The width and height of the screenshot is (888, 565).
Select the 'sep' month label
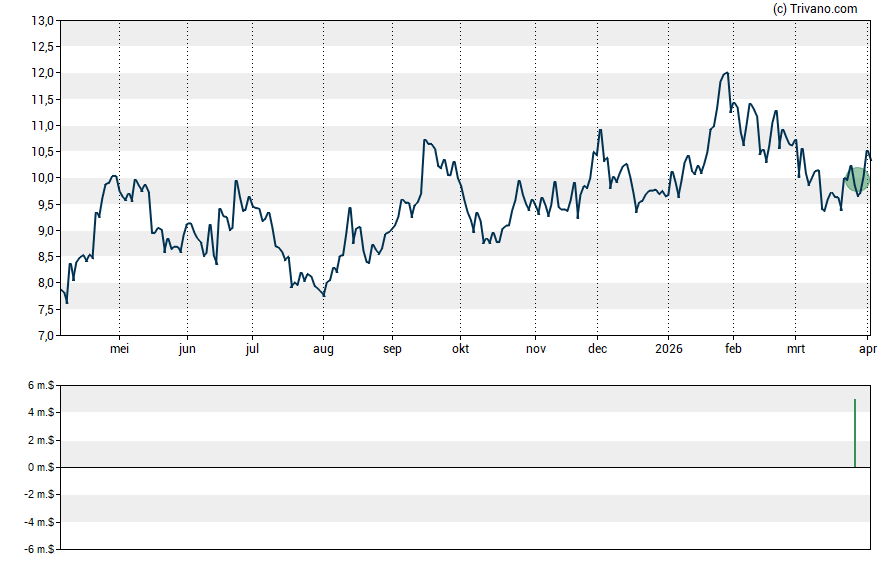point(392,349)
